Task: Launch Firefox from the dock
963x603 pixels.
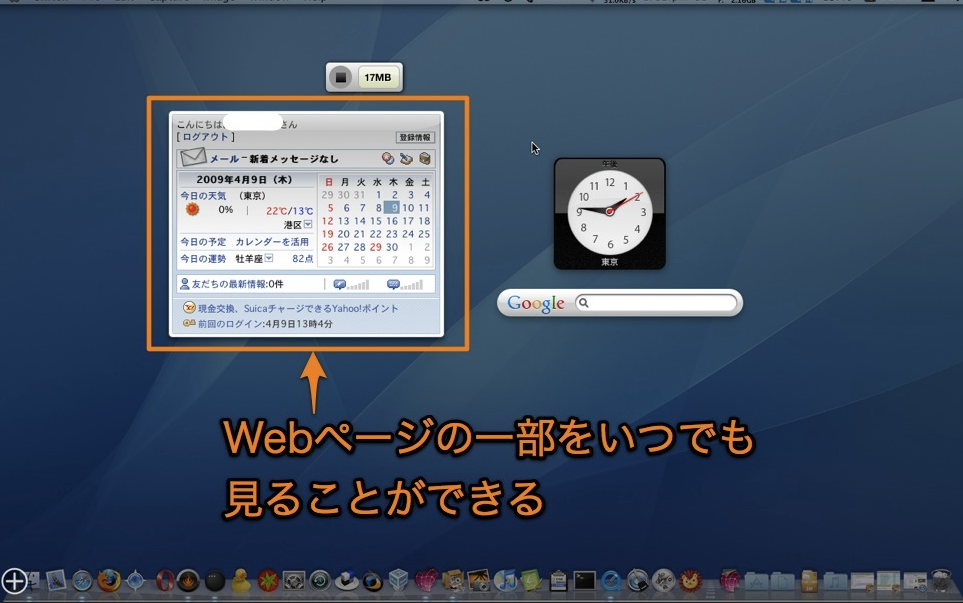Action: pyautogui.click(x=109, y=580)
